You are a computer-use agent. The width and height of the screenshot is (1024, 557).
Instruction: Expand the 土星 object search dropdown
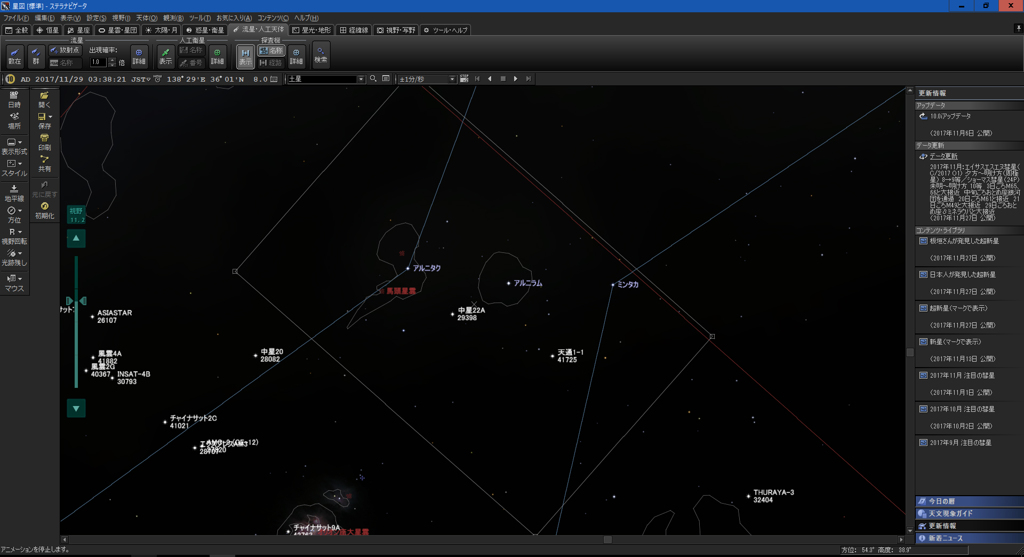coord(361,78)
